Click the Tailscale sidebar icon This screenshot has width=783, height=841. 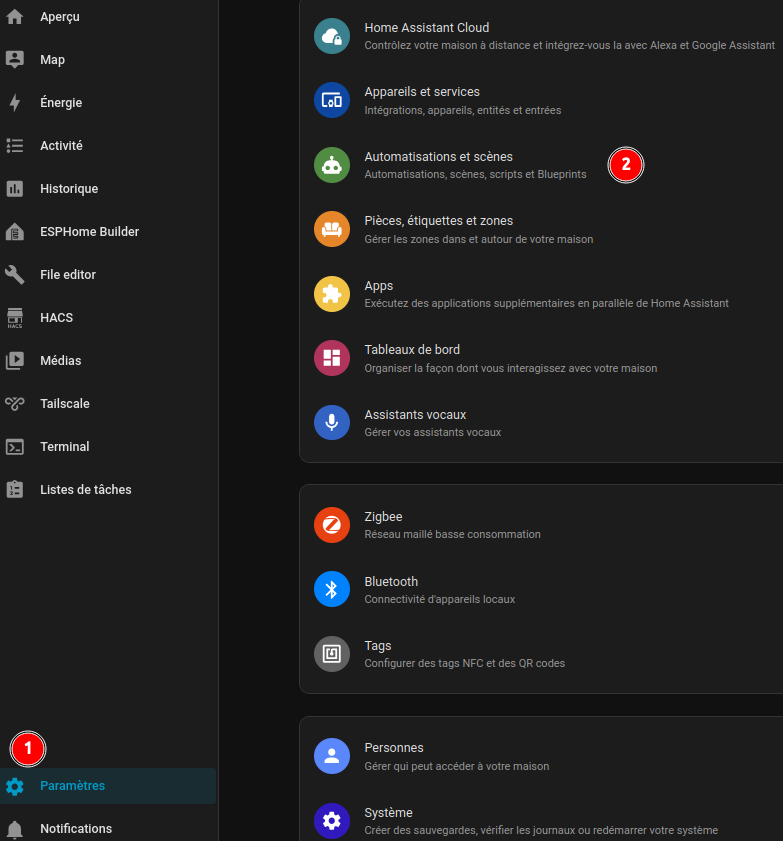coord(14,403)
